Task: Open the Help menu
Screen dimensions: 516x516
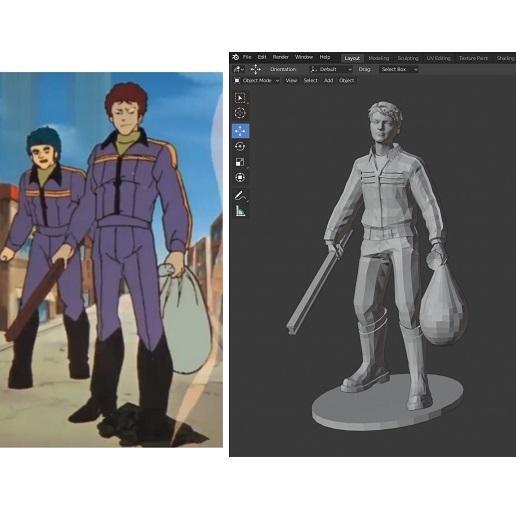Action: 325,57
